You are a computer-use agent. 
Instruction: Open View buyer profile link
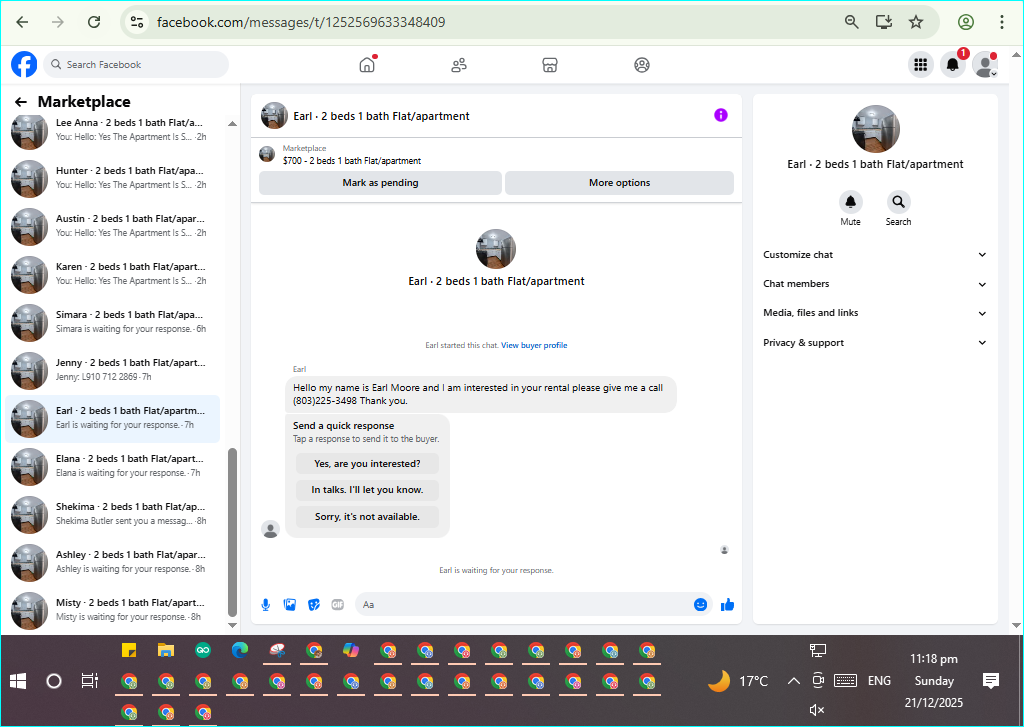(x=534, y=346)
